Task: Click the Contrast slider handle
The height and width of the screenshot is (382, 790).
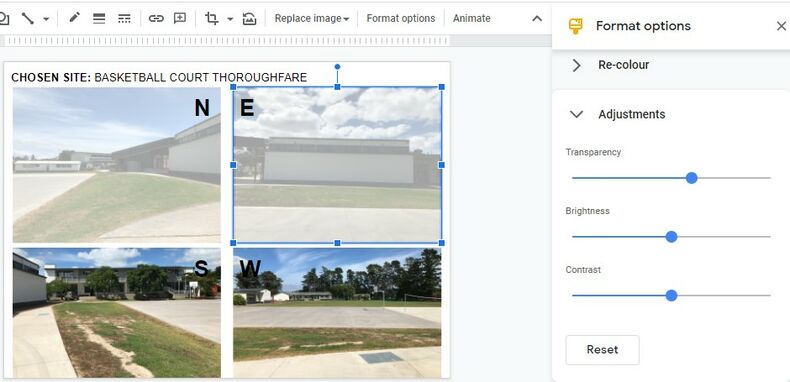Action: 671,296
